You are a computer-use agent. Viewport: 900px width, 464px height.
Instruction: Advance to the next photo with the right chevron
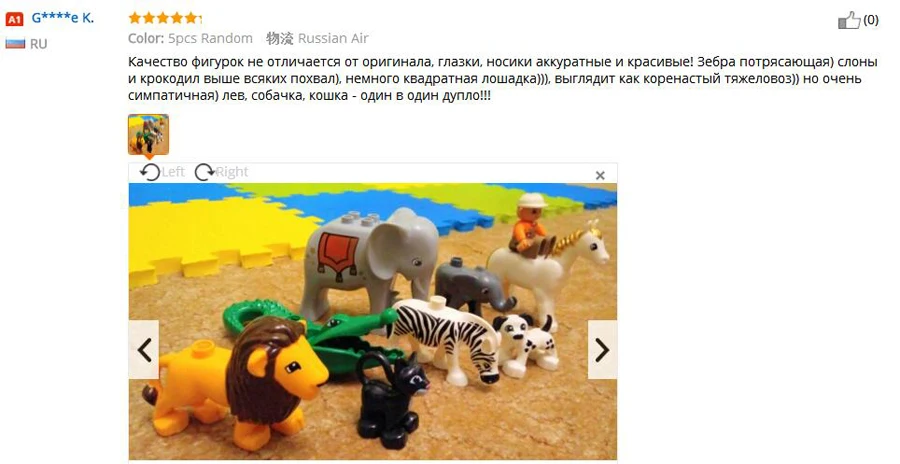[x=602, y=350]
